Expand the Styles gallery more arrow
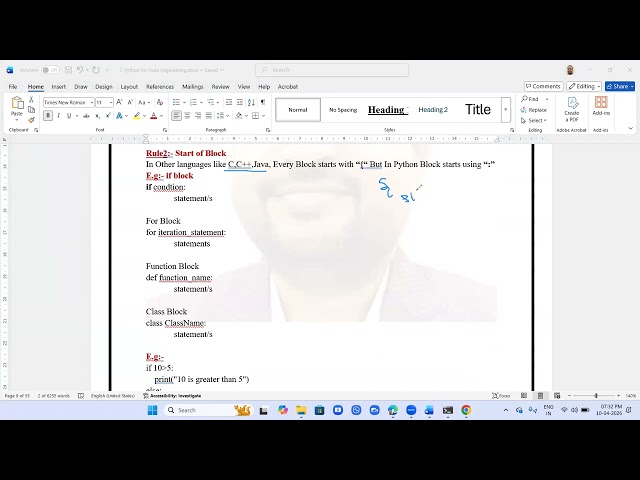 pyautogui.click(x=506, y=109)
